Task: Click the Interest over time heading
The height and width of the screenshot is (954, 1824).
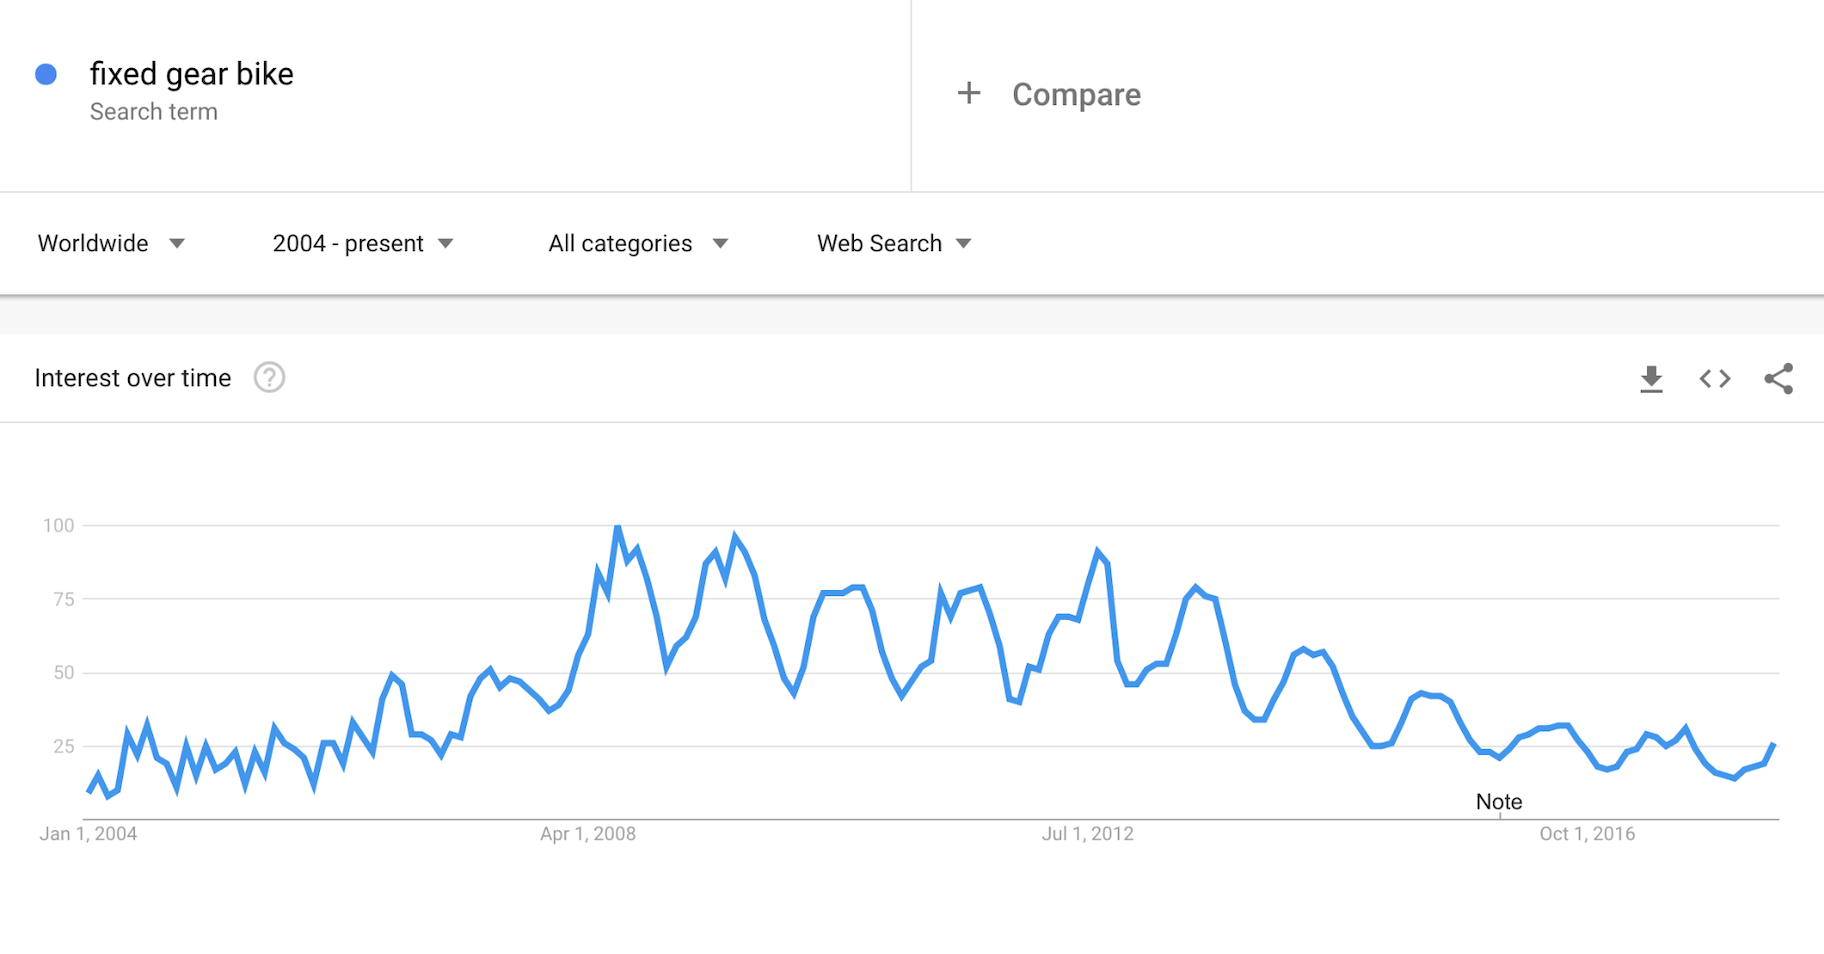Action: pyautogui.click(x=133, y=378)
